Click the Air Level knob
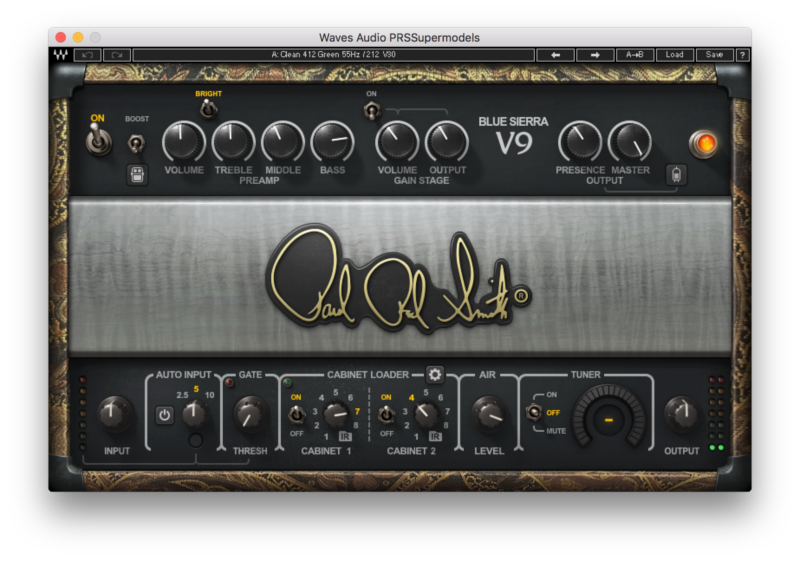Viewport: 800px width, 561px height. tap(489, 414)
